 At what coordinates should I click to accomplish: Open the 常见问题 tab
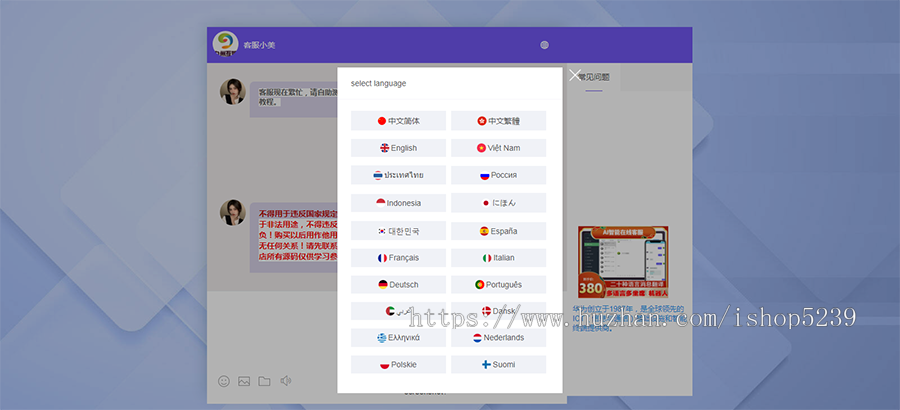point(593,77)
